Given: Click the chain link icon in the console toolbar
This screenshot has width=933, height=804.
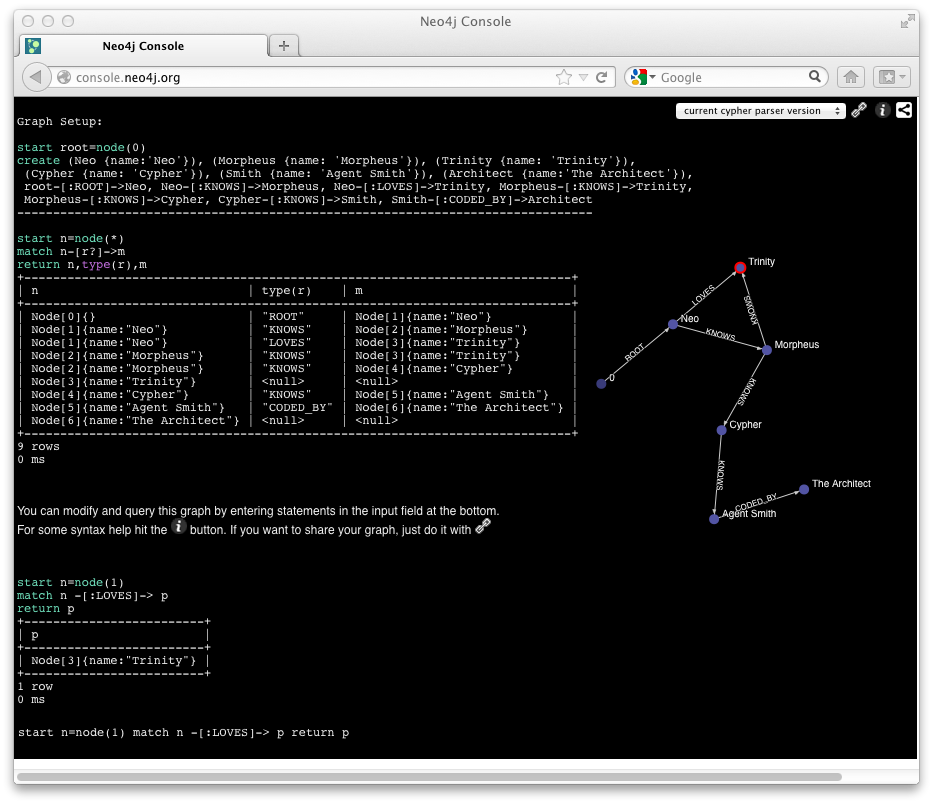Looking at the screenshot, I should 858,110.
